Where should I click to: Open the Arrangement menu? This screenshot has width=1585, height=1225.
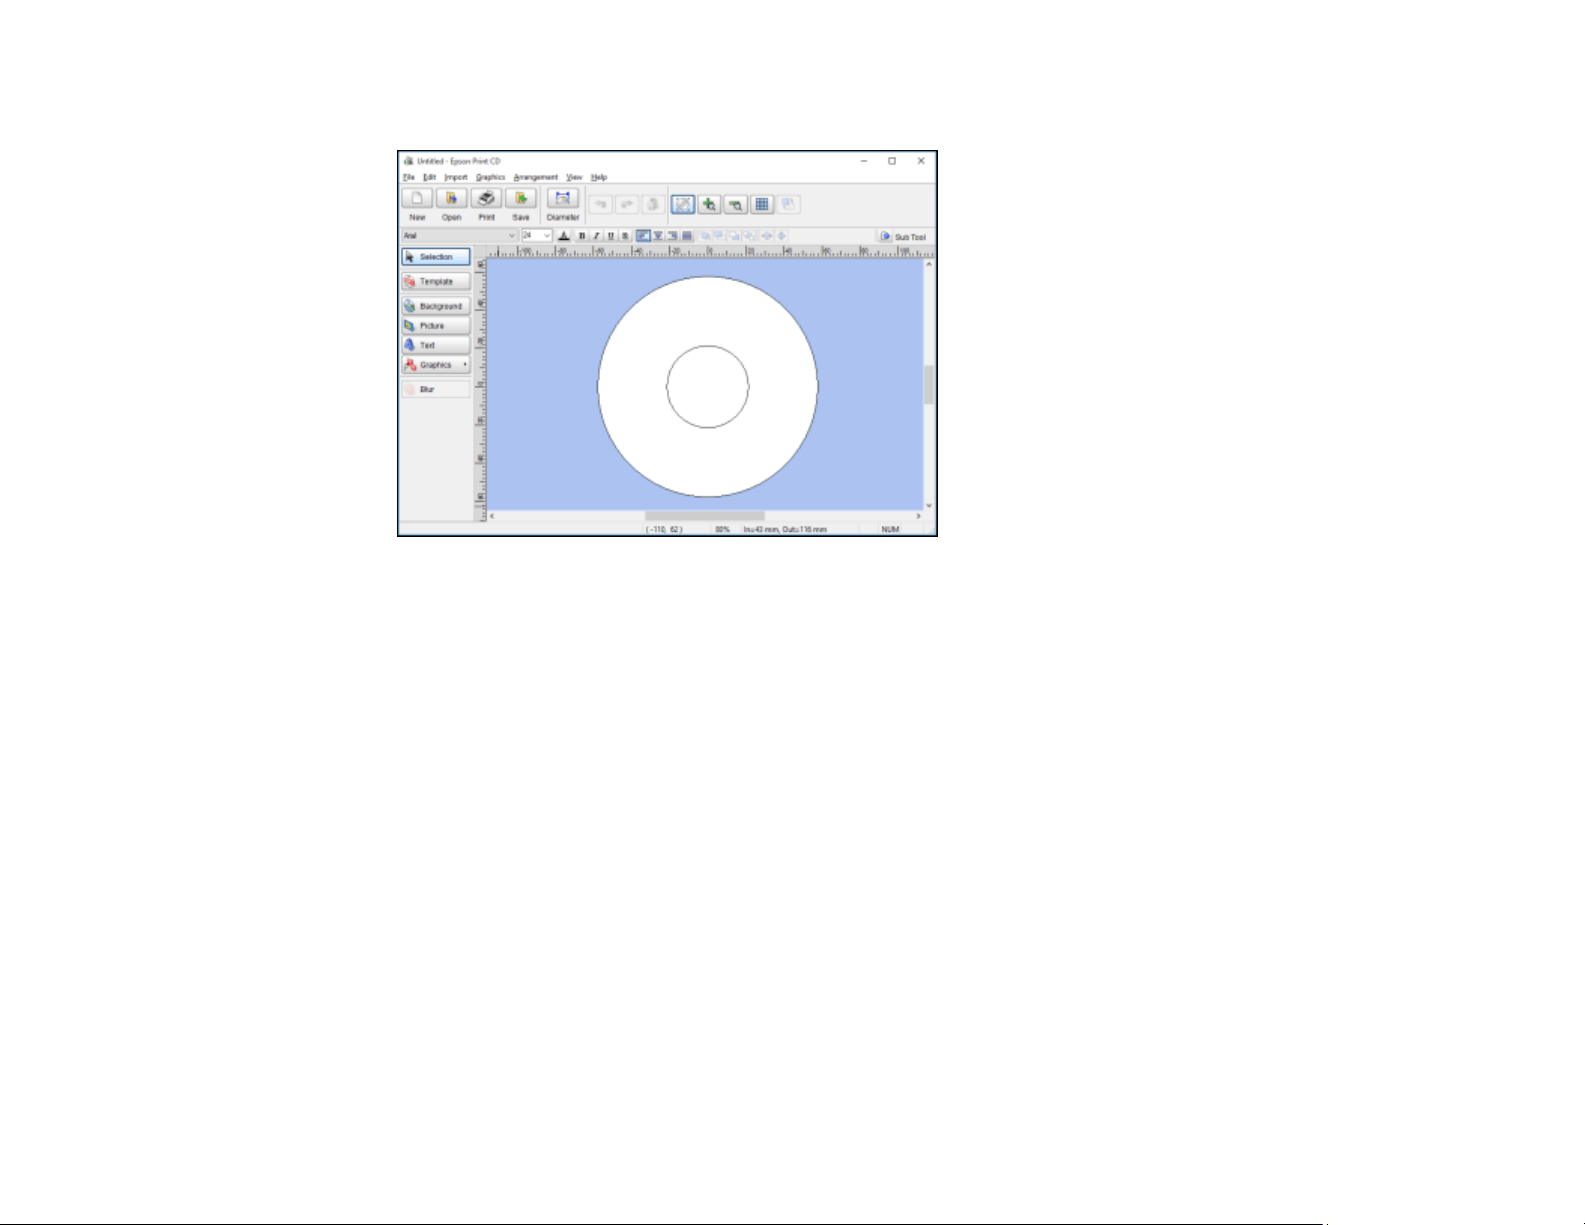pyautogui.click(x=536, y=177)
